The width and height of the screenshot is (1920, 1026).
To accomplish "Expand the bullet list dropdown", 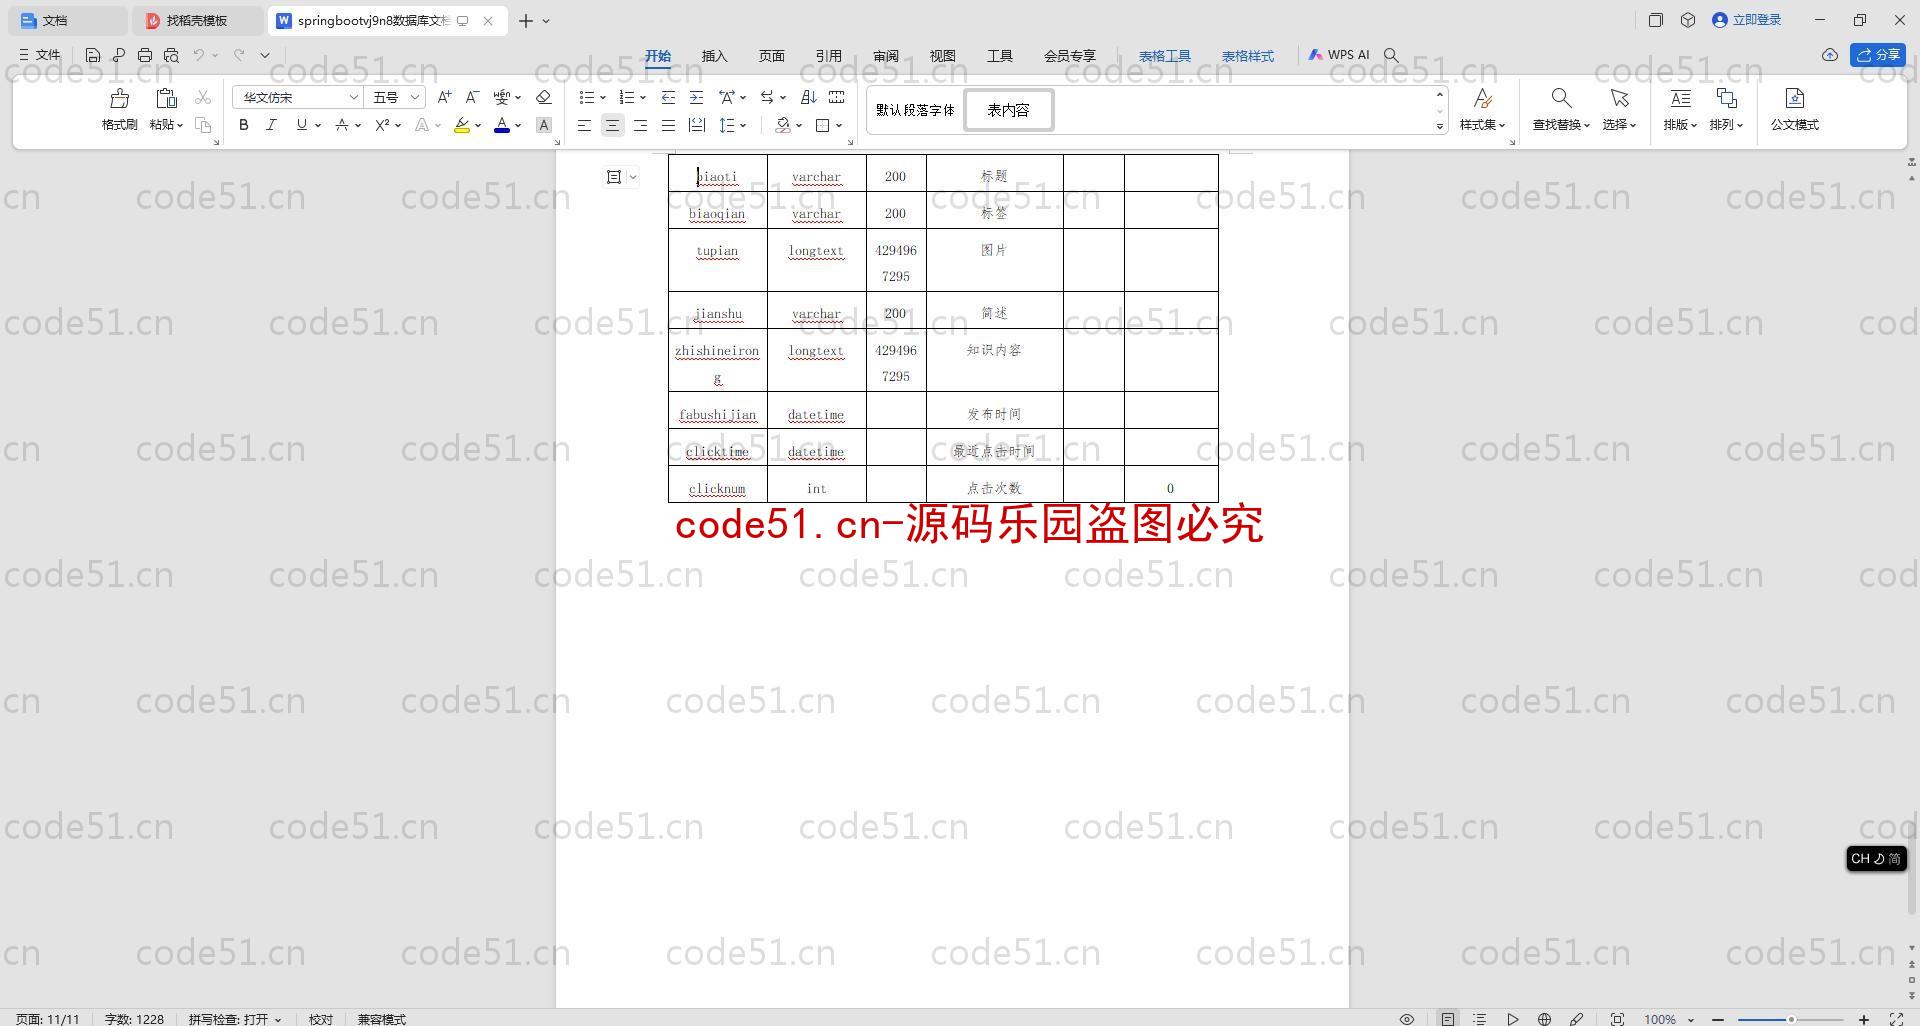I will (603, 98).
